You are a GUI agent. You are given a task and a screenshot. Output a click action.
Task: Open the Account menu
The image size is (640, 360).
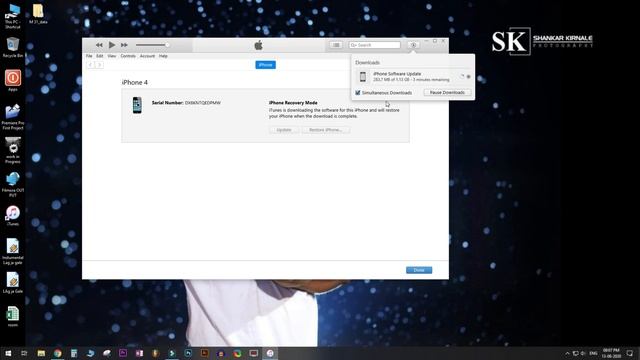147,56
